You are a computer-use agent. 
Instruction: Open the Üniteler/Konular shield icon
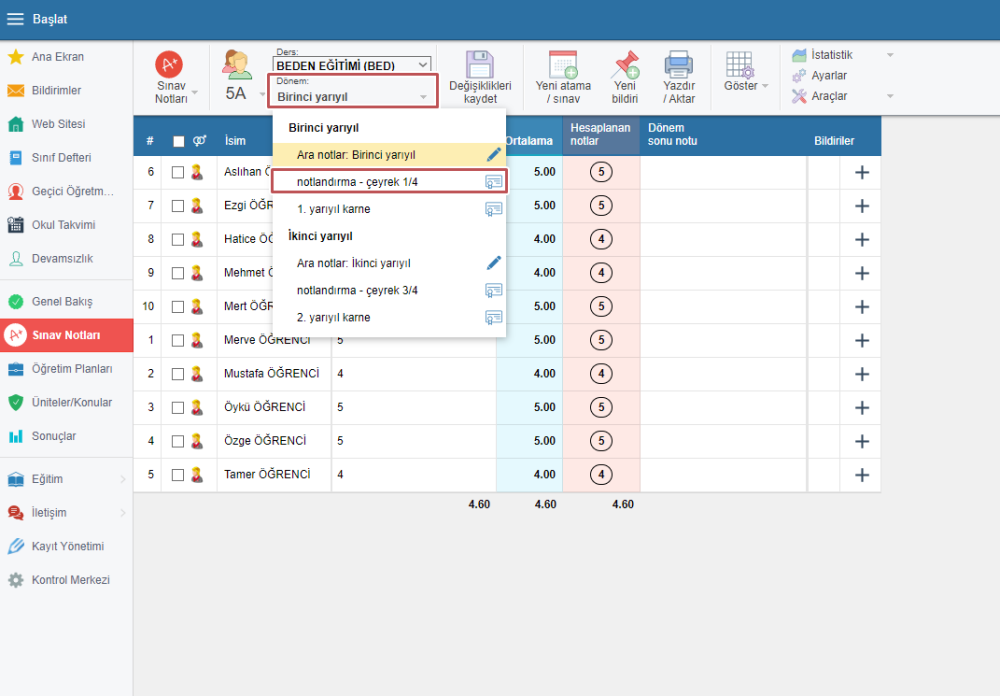click(15, 403)
